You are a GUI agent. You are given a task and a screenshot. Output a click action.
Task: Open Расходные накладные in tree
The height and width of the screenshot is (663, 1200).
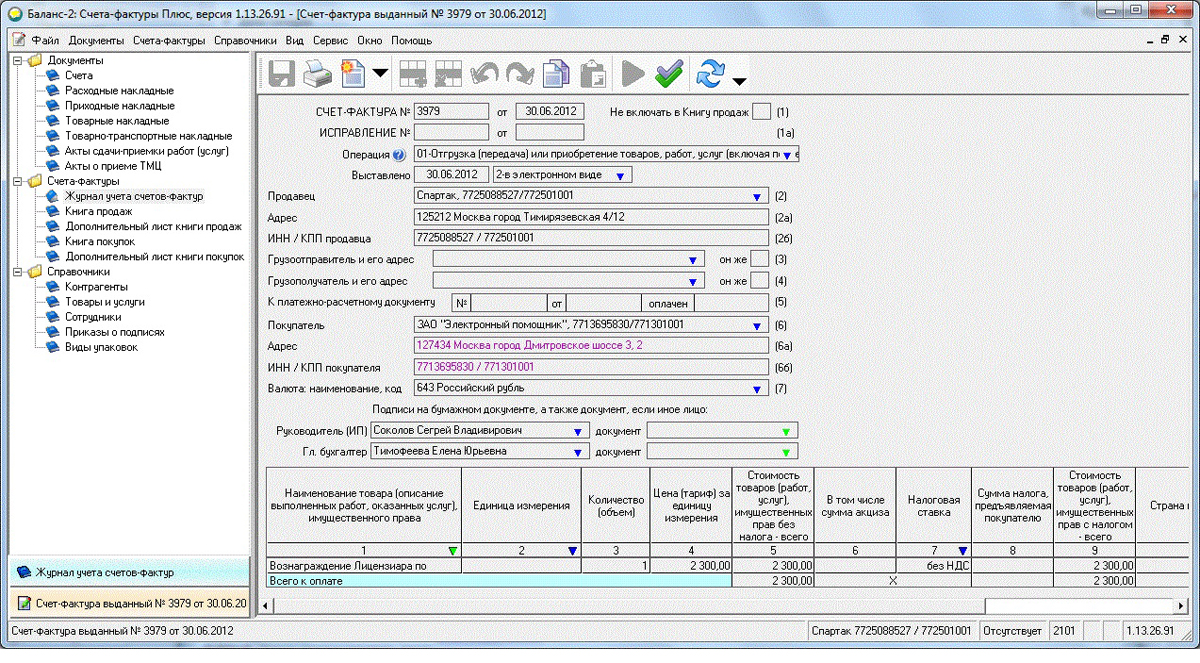pos(119,91)
